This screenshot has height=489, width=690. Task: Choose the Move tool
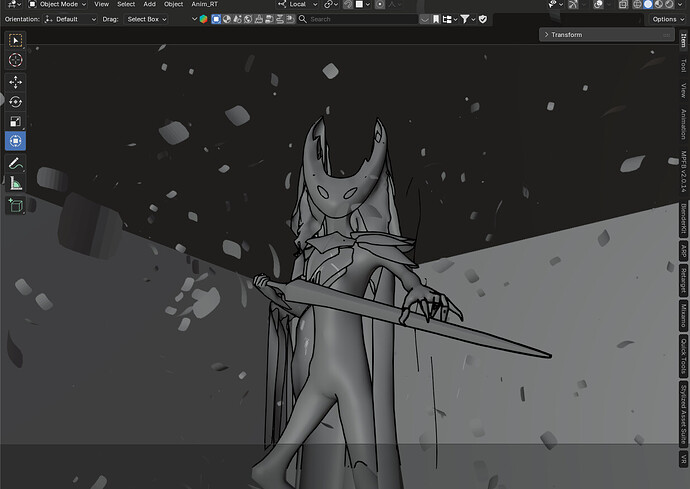click(15, 82)
